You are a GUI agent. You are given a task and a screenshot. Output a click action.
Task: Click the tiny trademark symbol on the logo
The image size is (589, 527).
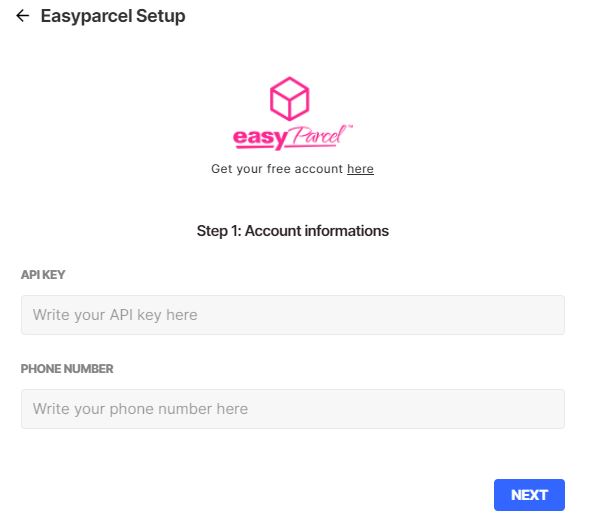350,127
